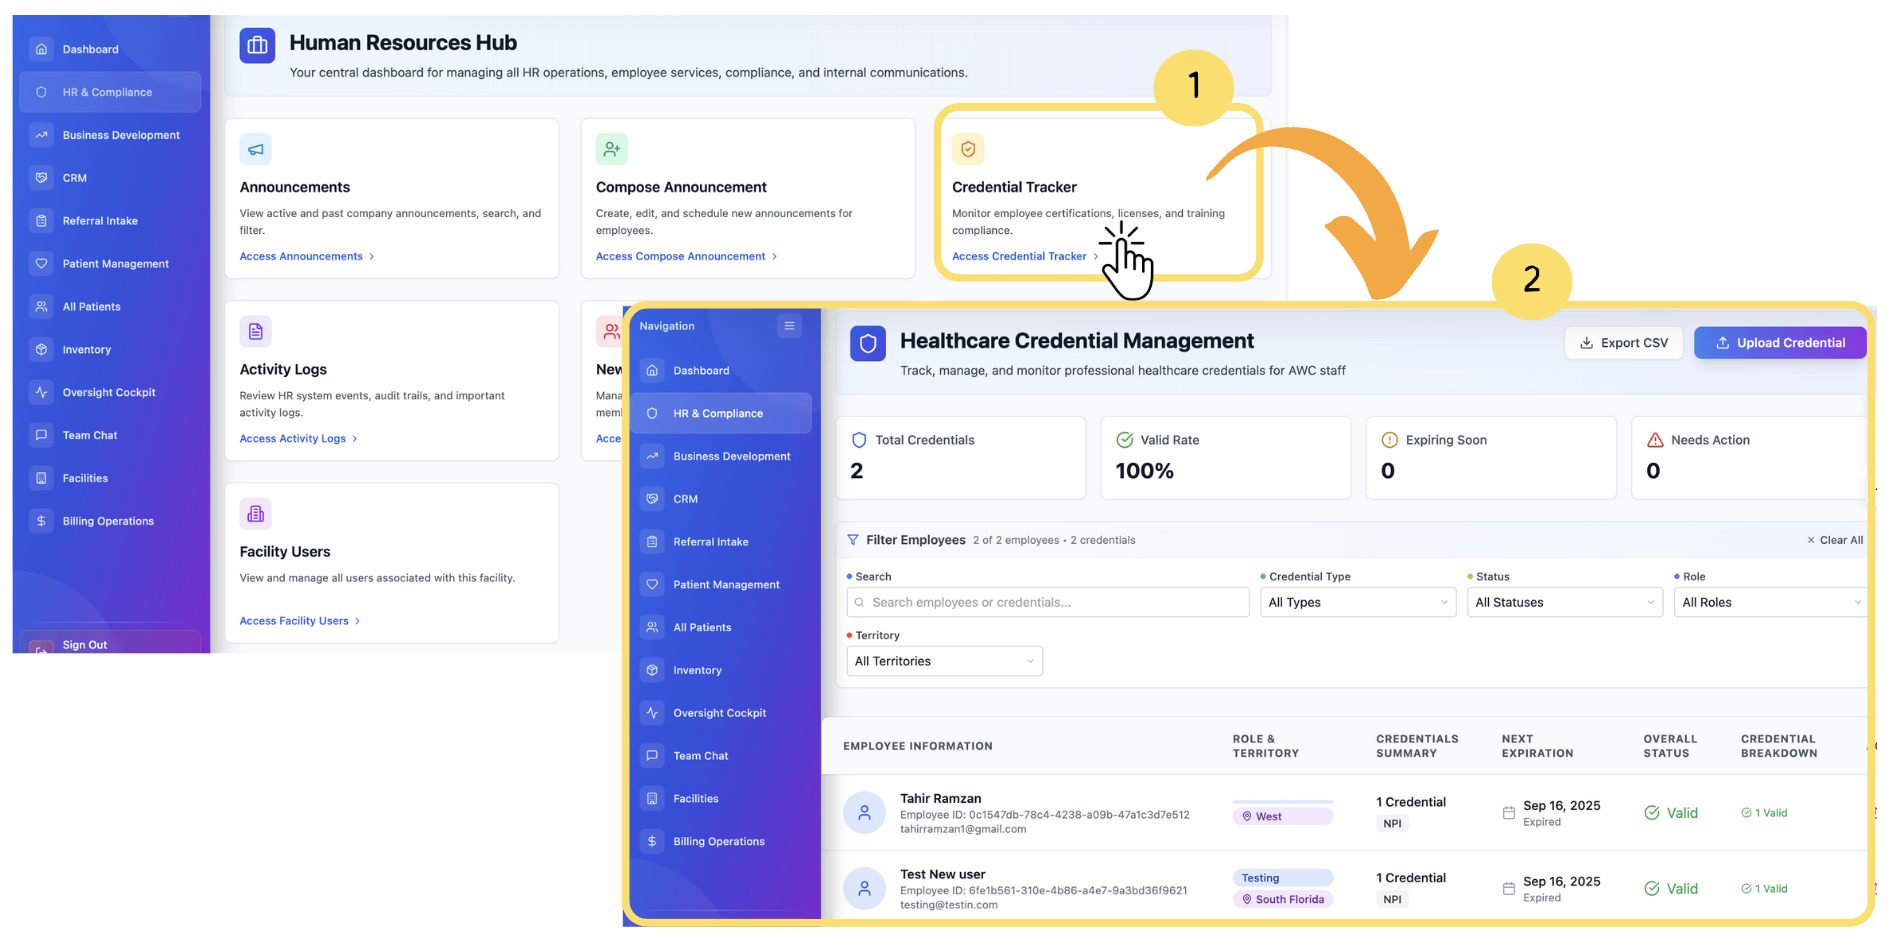This screenshot has height=946, width=1900.
Task: Open the Credential Type dropdown
Action: click(1357, 602)
